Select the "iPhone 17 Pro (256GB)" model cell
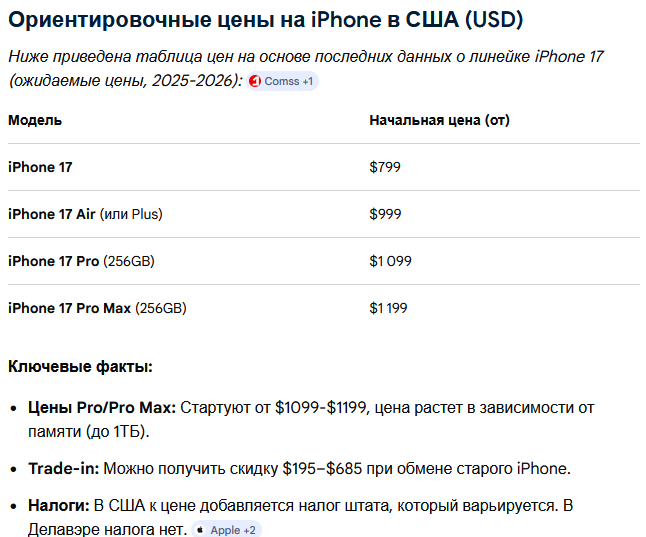The image size is (646, 537). tap(81, 261)
